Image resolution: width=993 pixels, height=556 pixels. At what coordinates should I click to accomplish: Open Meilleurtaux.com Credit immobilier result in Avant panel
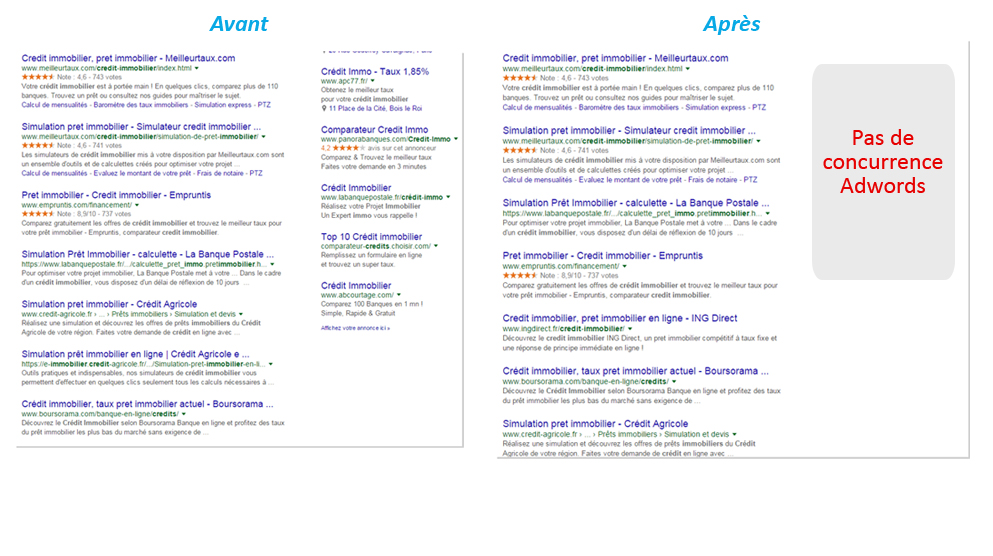128,58
